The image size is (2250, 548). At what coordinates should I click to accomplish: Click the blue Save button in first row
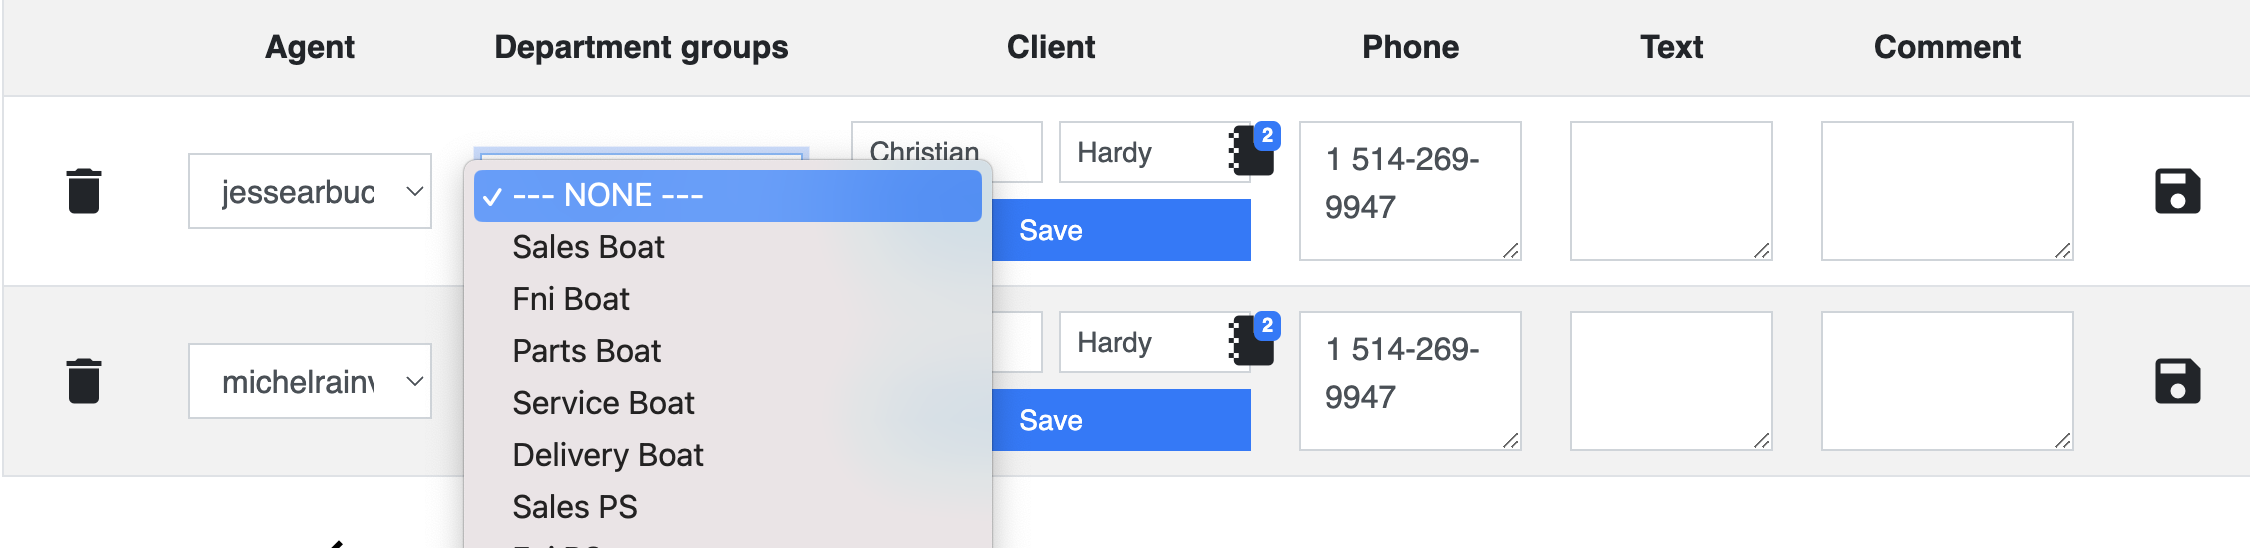click(1121, 230)
